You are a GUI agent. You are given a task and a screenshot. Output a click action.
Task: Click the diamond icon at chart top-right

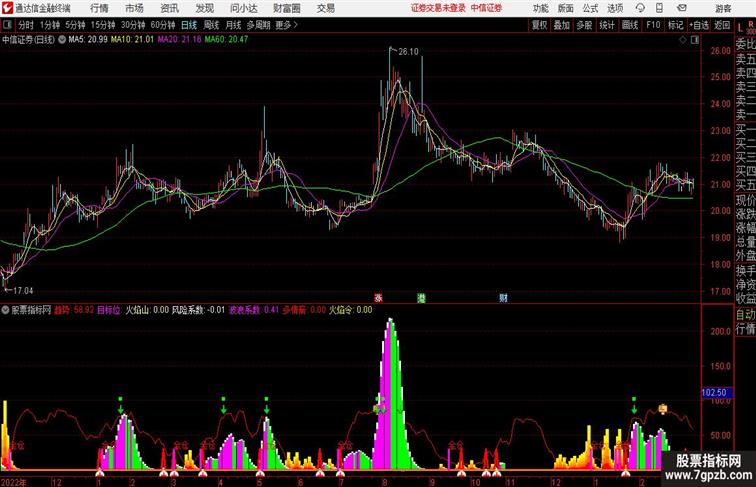[x=683, y=40]
